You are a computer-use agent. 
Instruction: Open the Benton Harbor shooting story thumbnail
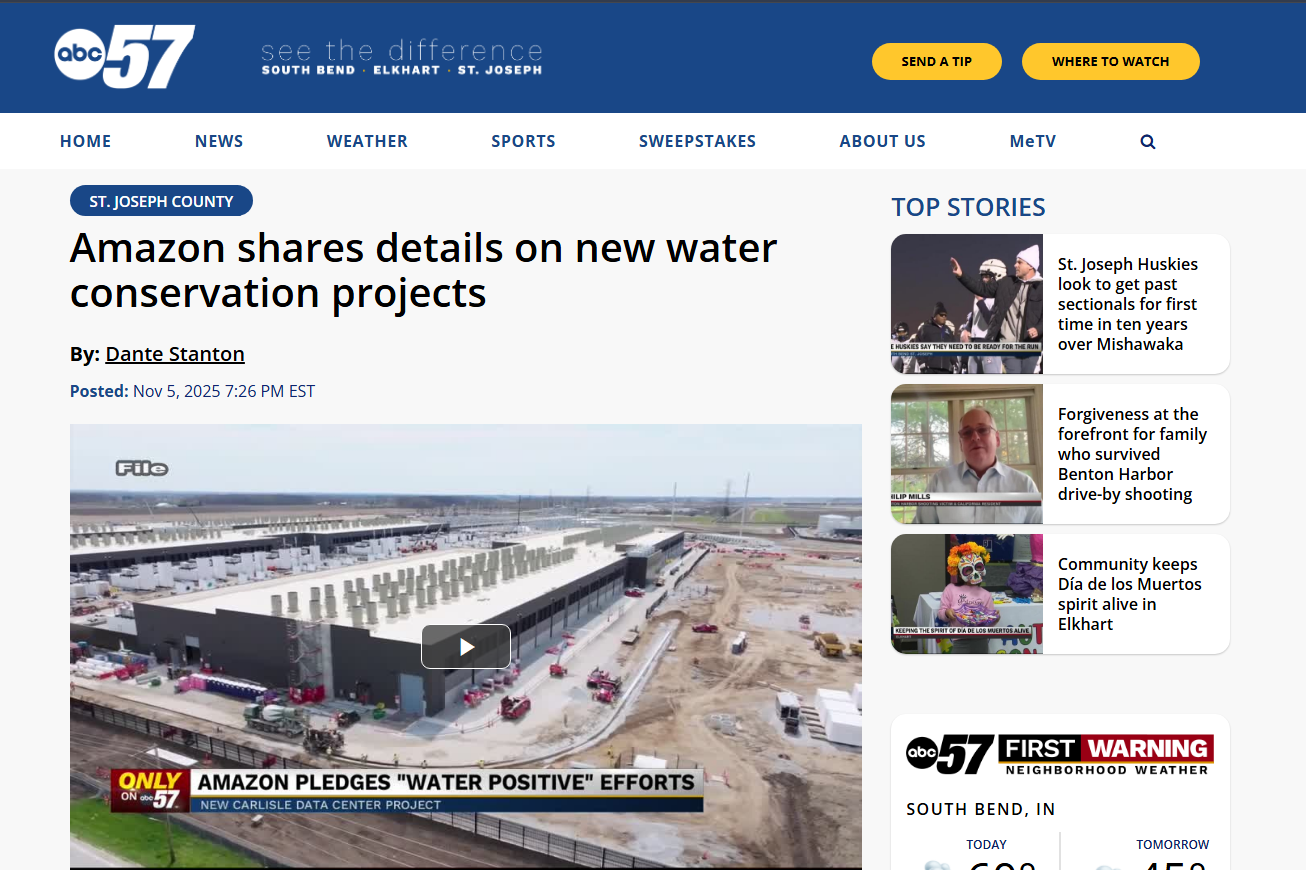[967, 454]
